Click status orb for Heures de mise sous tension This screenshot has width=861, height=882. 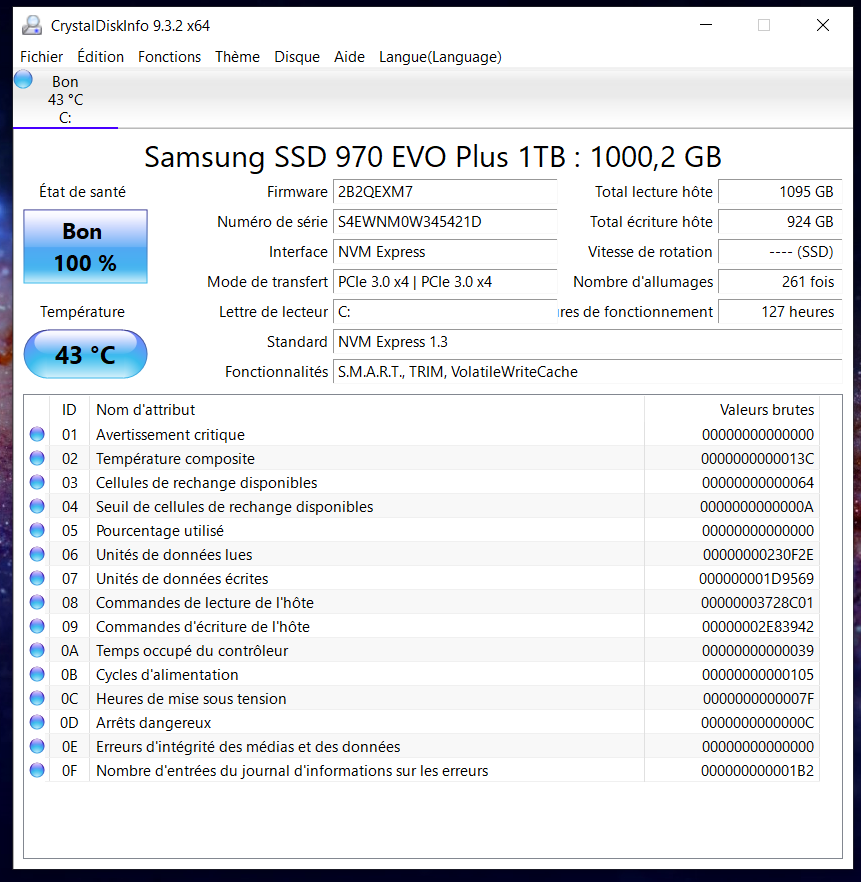[x=37, y=698]
